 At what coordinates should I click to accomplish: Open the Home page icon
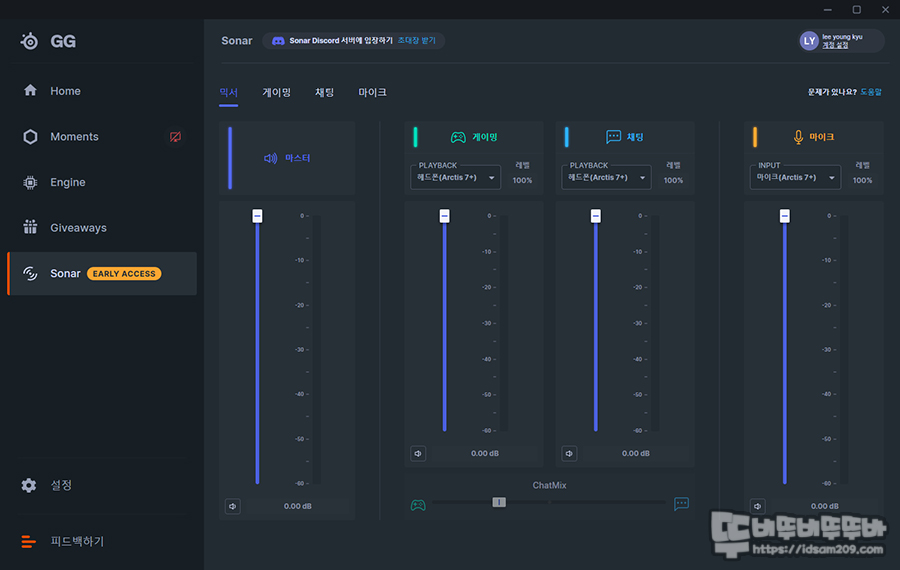point(30,90)
